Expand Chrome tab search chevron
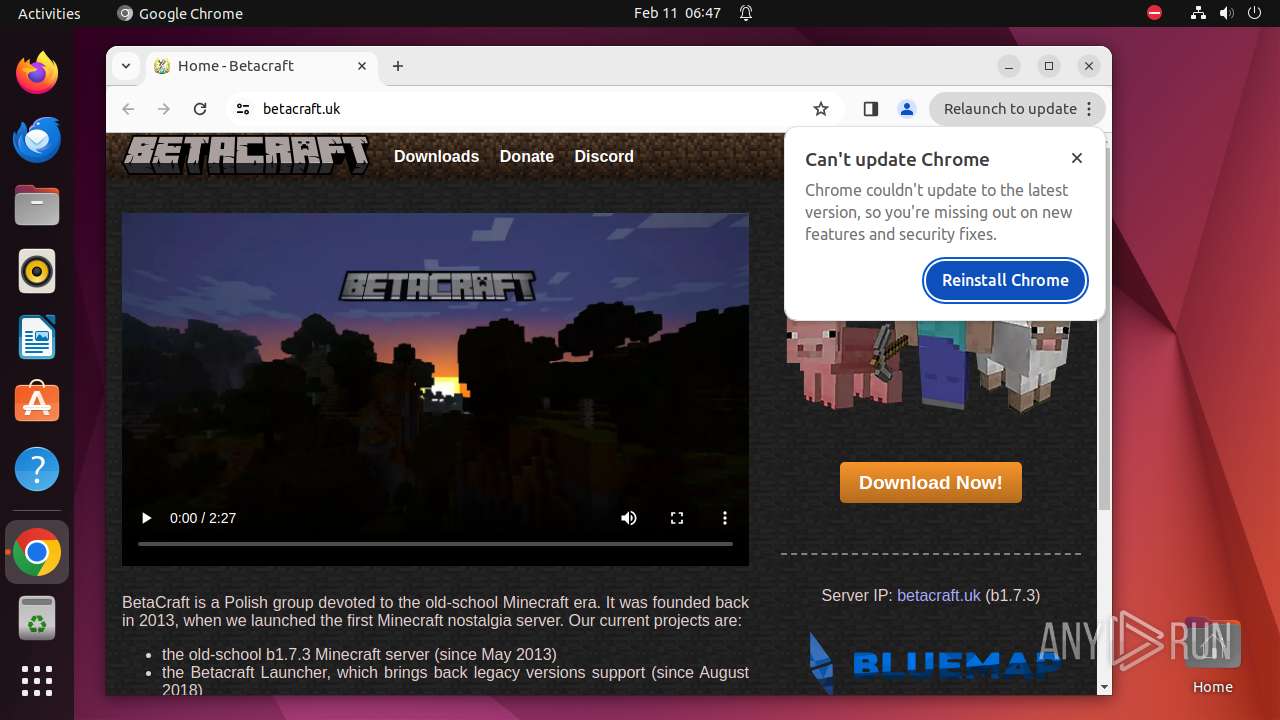Viewport: 1280px width, 720px height. (126, 66)
